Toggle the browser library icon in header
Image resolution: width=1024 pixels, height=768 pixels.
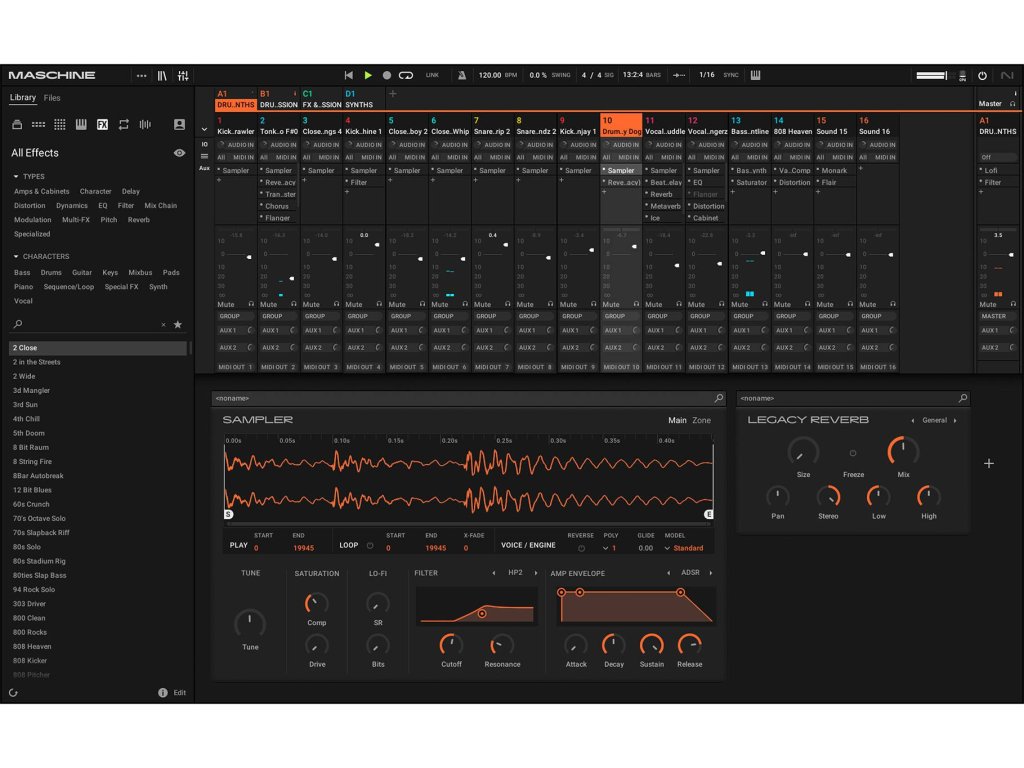(x=162, y=76)
